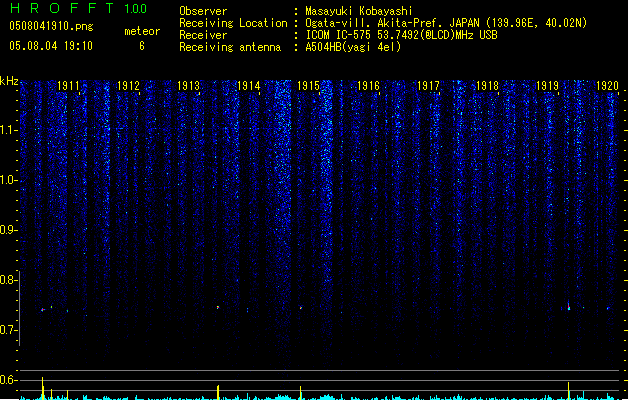Click the observer name Masayuki Kobayashi
The height and width of the screenshot is (400, 629).
(359, 11)
